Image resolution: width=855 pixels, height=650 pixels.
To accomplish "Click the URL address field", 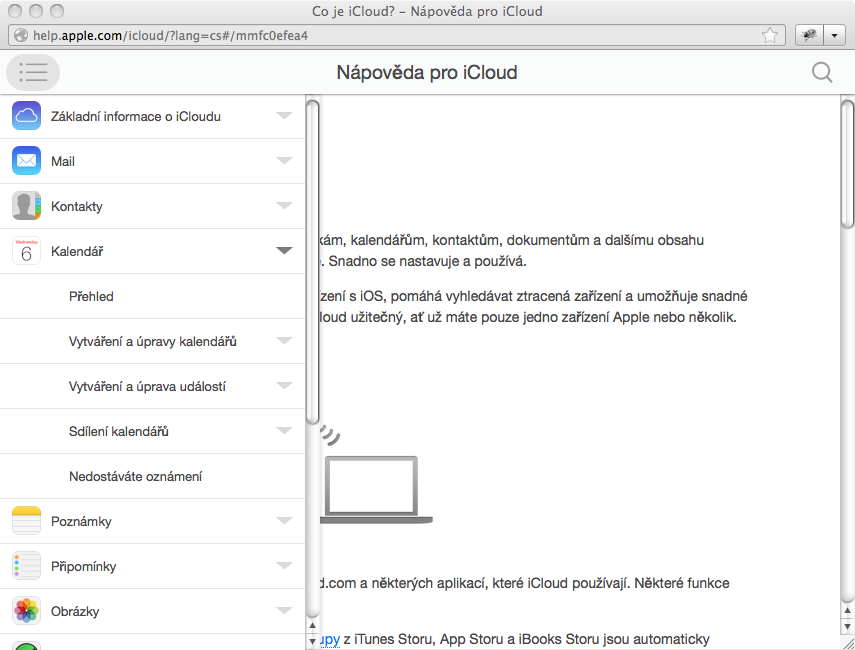I will click(397, 35).
